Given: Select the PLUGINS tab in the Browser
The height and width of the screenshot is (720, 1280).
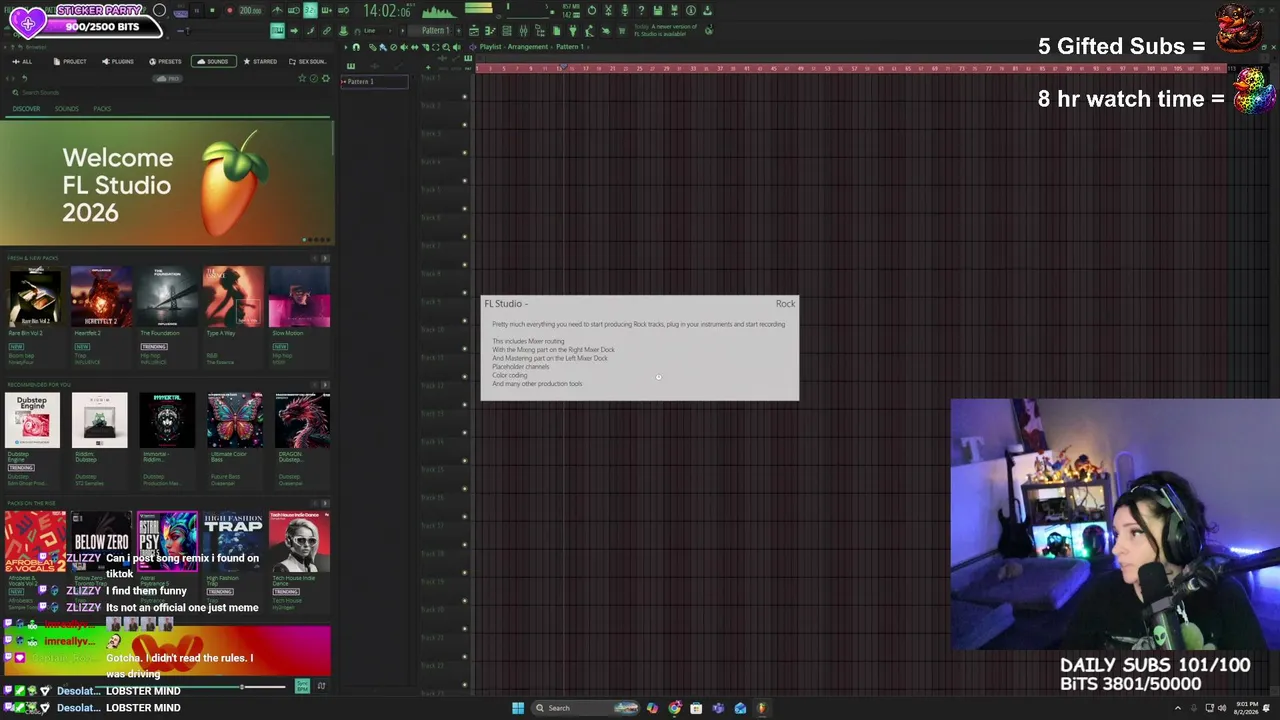Looking at the screenshot, I should point(118,62).
